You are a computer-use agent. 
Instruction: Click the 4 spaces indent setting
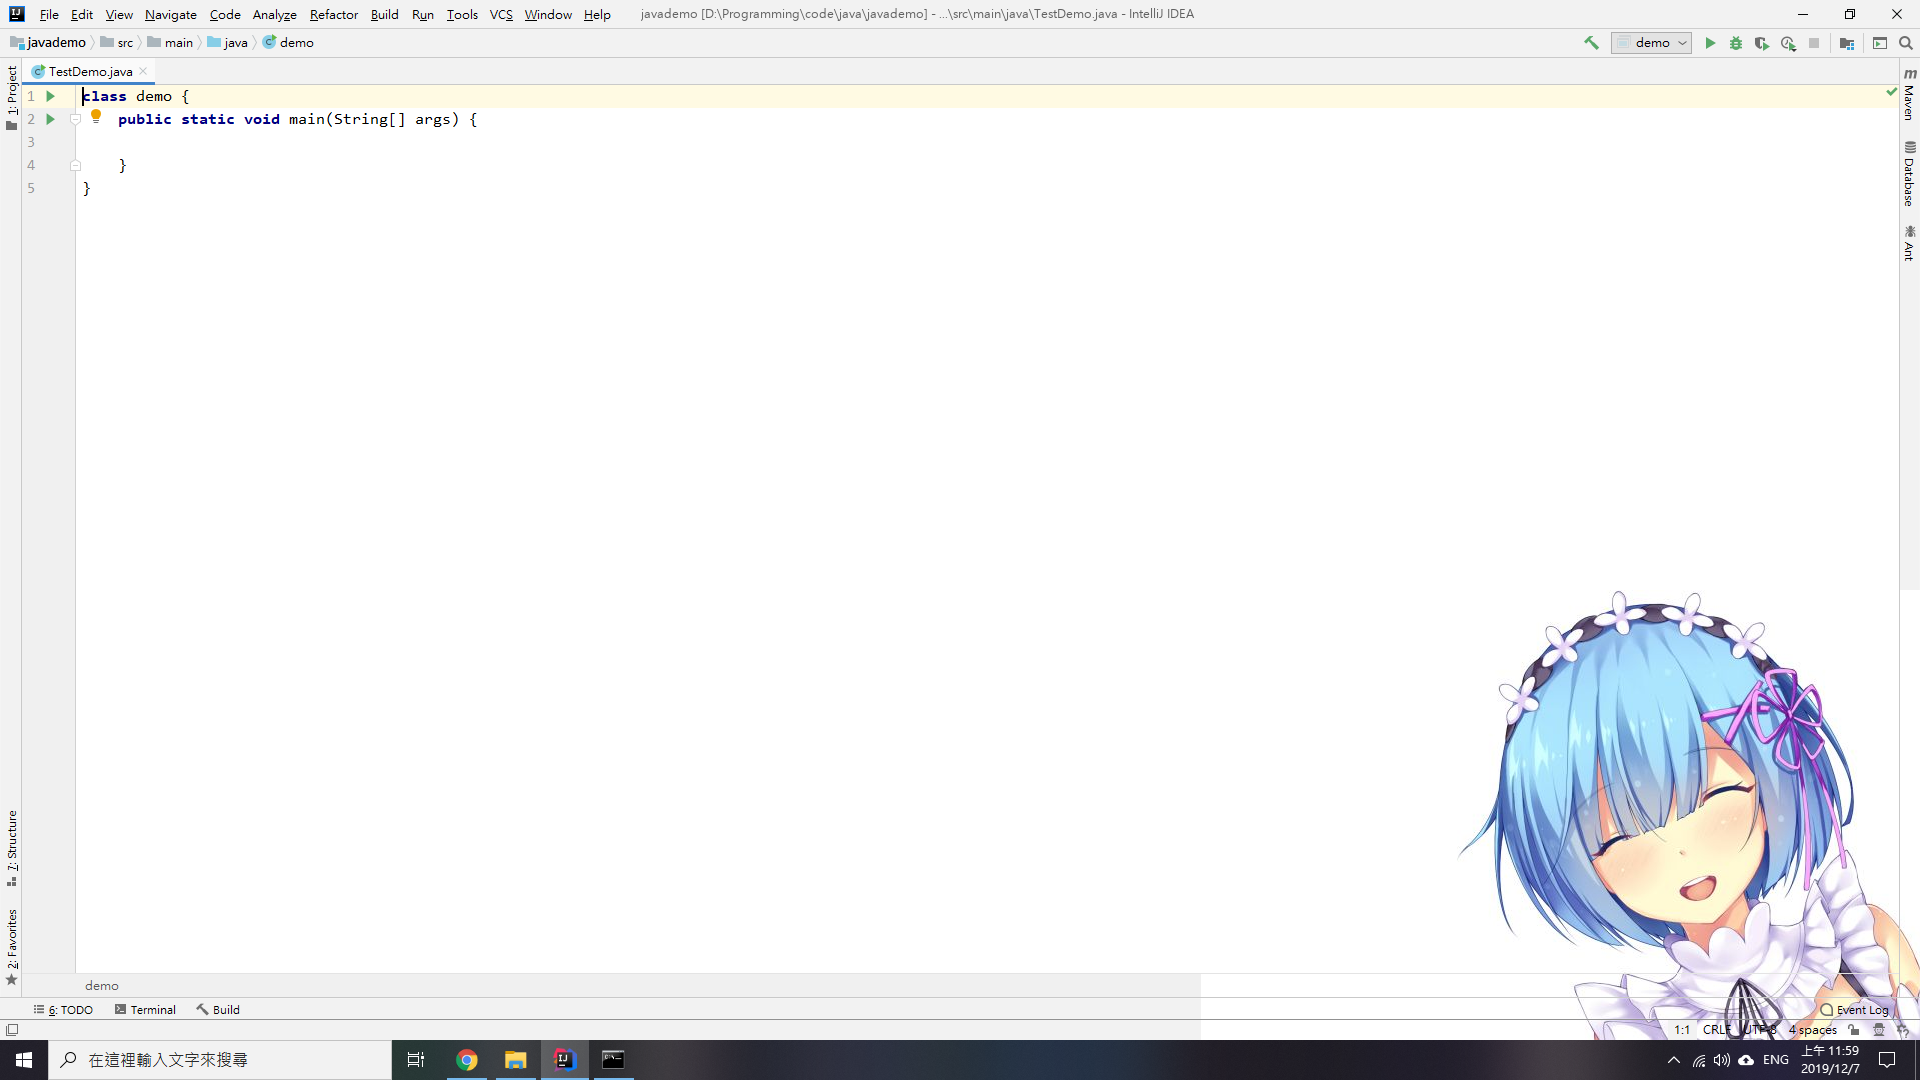tap(1812, 1030)
